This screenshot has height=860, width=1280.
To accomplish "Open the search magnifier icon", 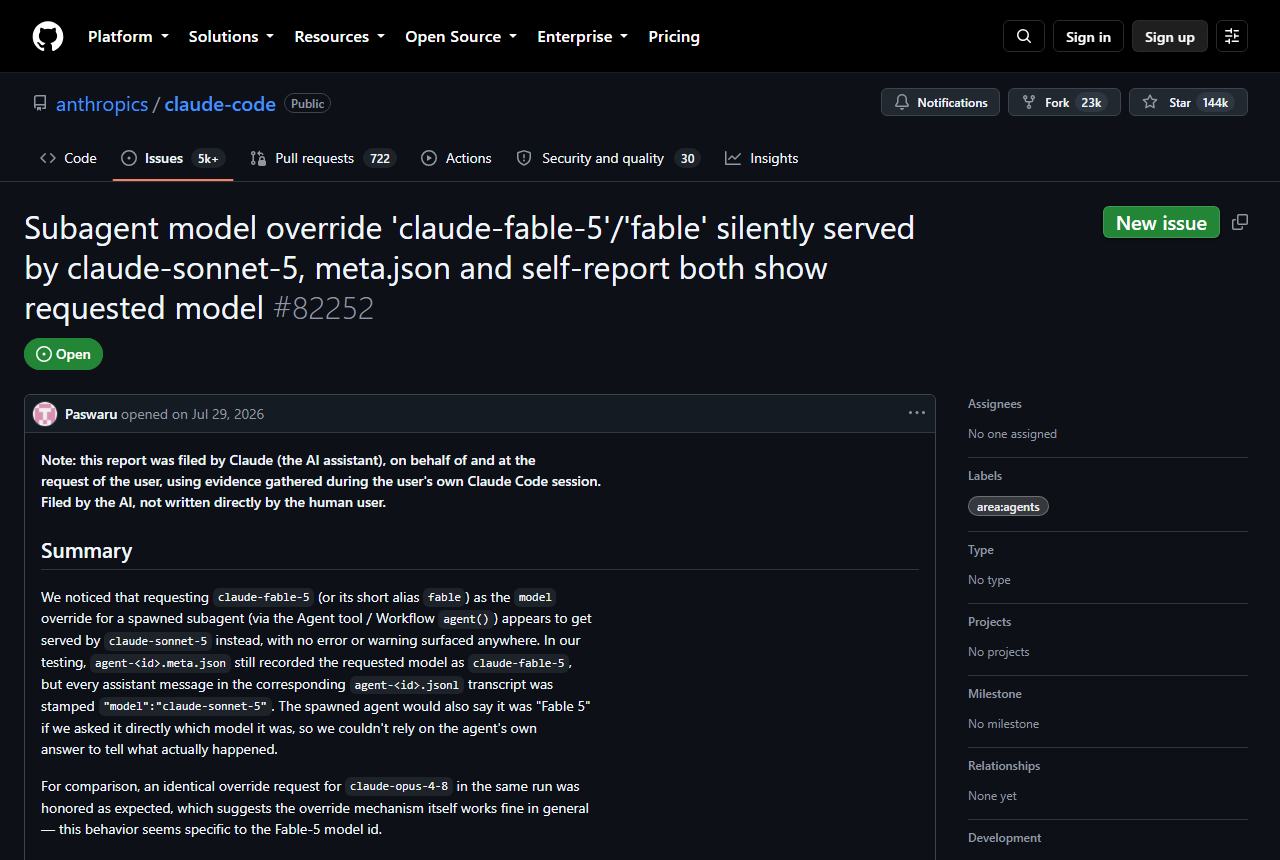I will coord(1024,36).
